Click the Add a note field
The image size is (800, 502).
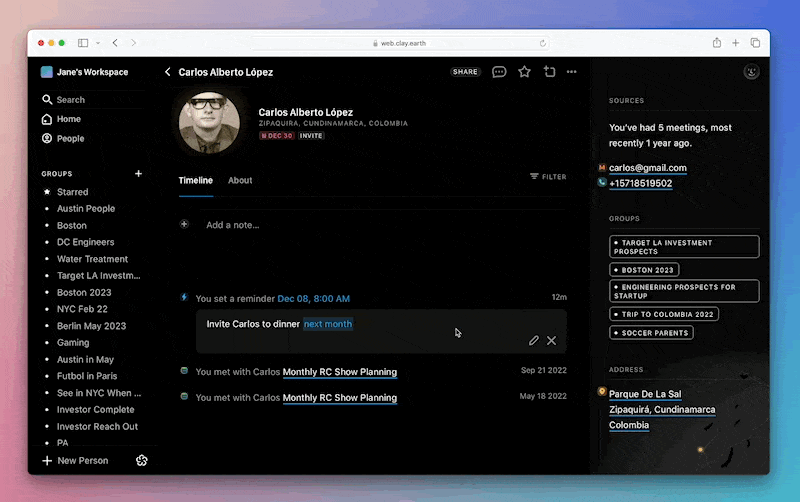(x=232, y=225)
